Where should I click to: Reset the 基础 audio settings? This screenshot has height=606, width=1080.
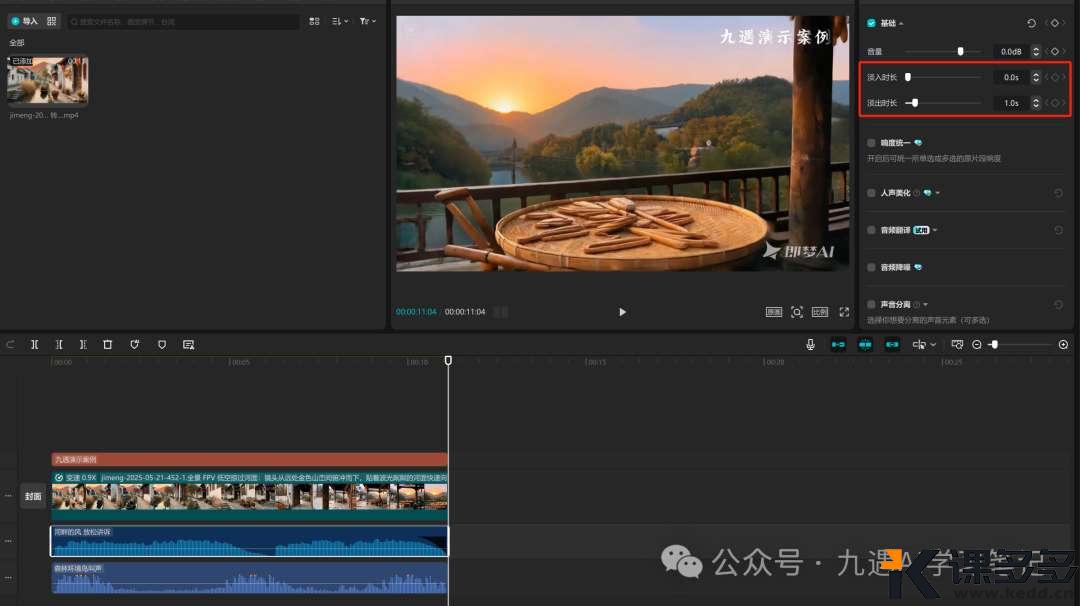point(1032,23)
